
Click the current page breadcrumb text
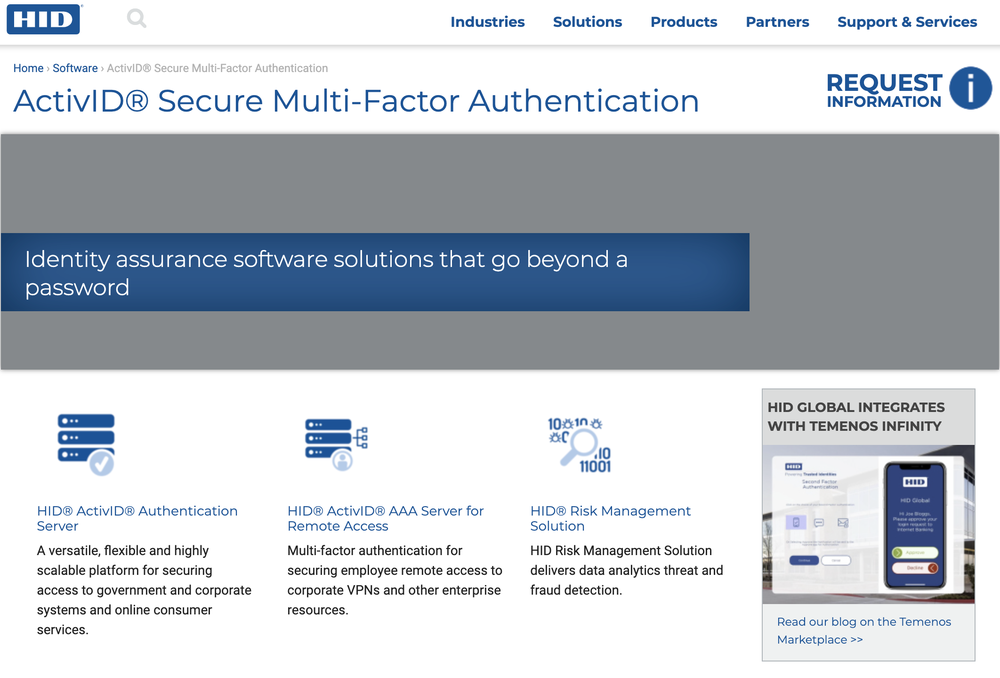[217, 68]
